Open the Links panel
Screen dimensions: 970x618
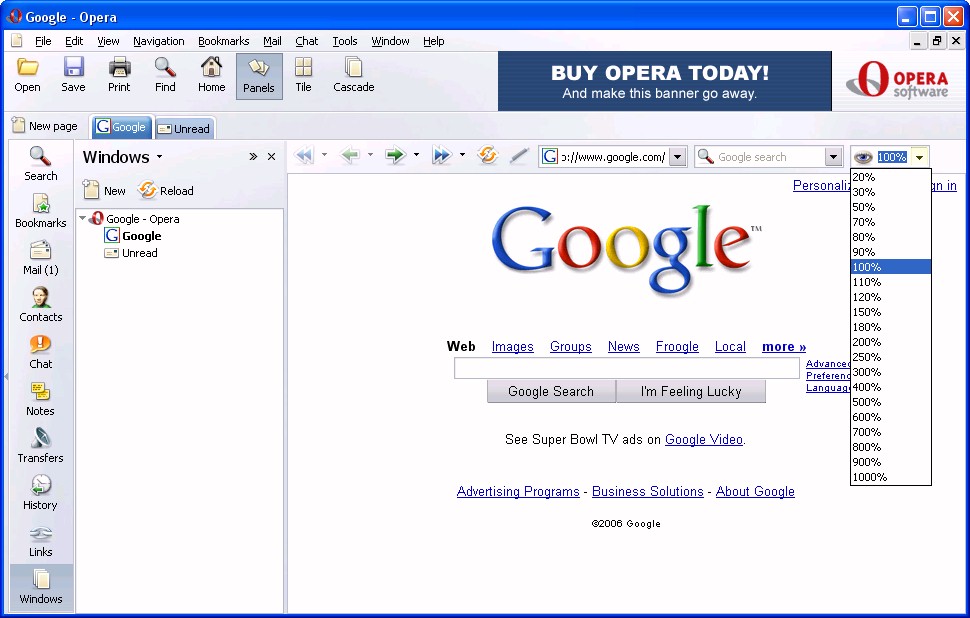click(x=40, y=540)
